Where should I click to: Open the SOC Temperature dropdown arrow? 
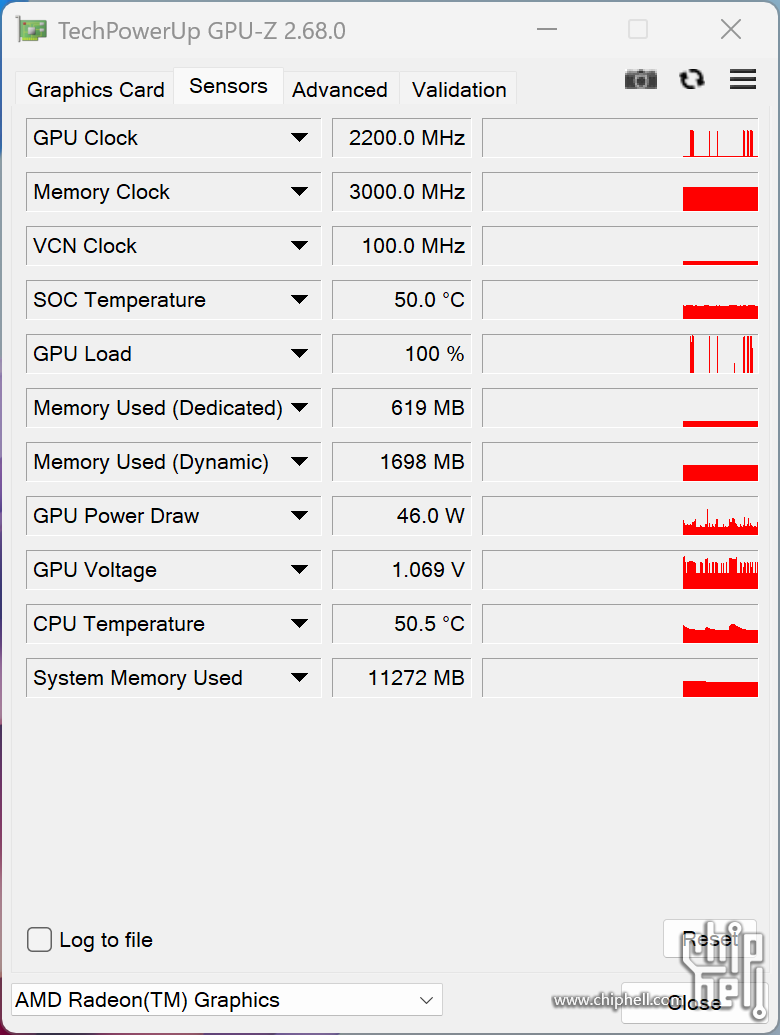point(299,300)
